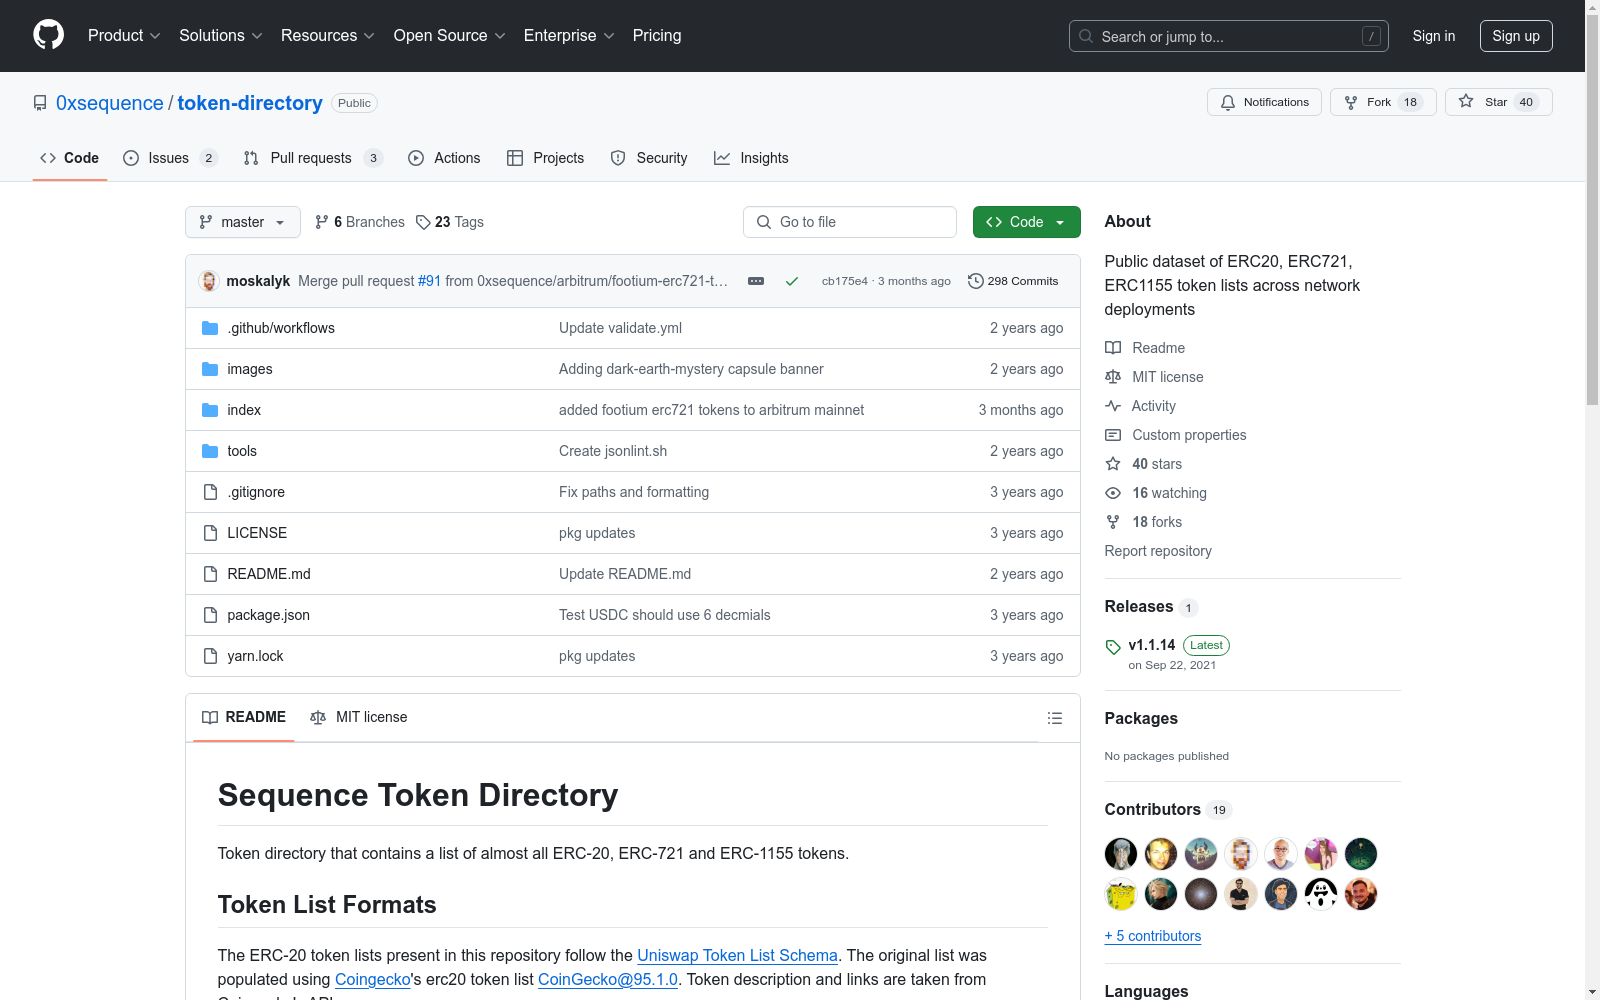Screen dimensions: 1600x1000
Task: Open the Uniswap Token List Schema link
Action: point(737,955)
